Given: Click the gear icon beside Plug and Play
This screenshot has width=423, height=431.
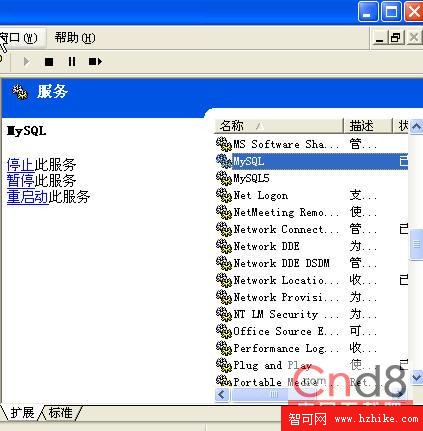Looking at the screenshot, I should (224, 365).
